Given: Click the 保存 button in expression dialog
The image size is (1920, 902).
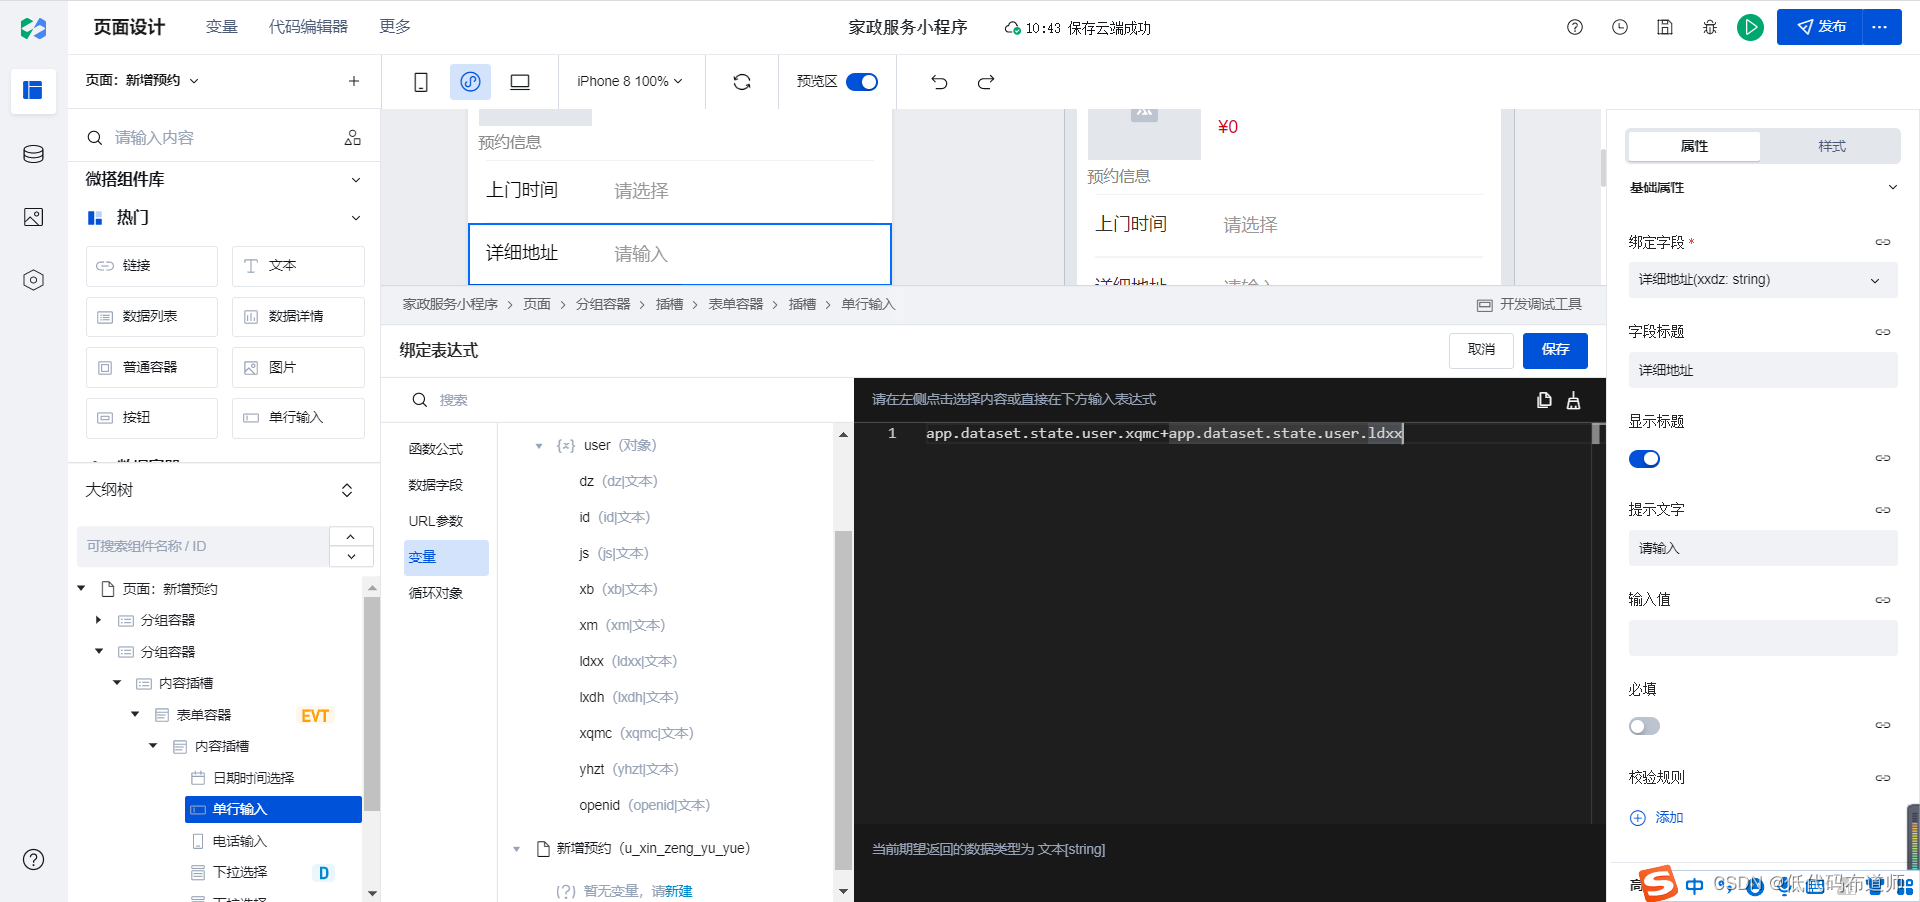Looking at the screenshot, I should (x=1555, y=350).
